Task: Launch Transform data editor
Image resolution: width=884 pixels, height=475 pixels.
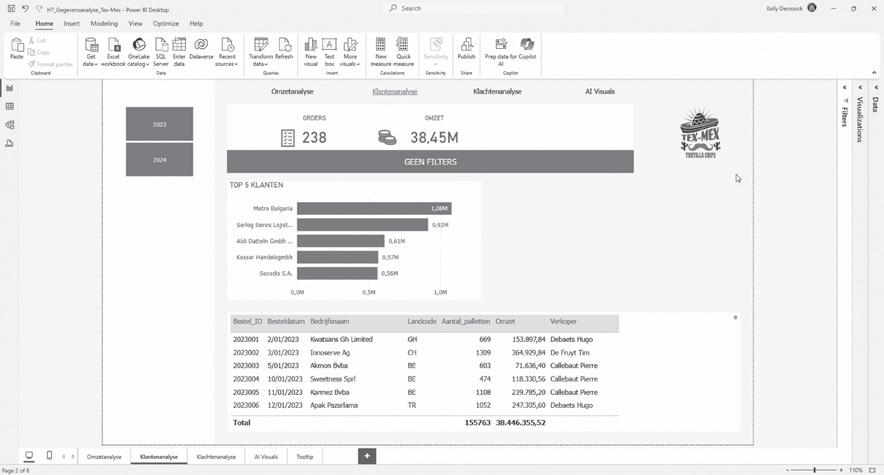Action: pos(260,52)
